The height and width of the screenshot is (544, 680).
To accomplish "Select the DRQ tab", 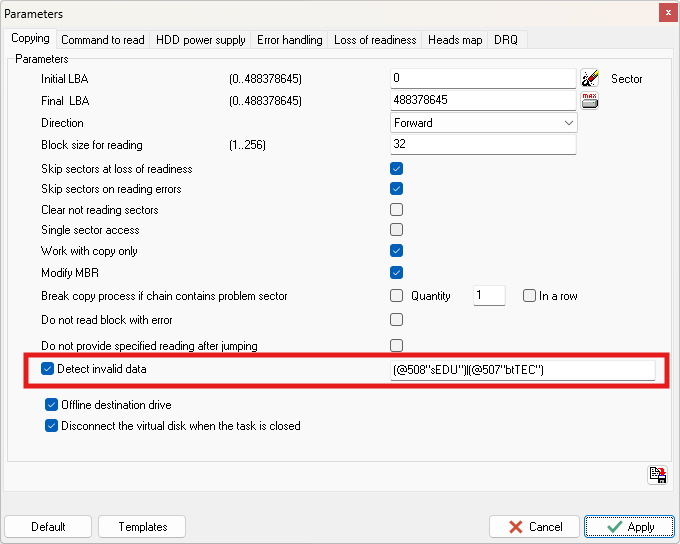I will [x=508, y=40].
